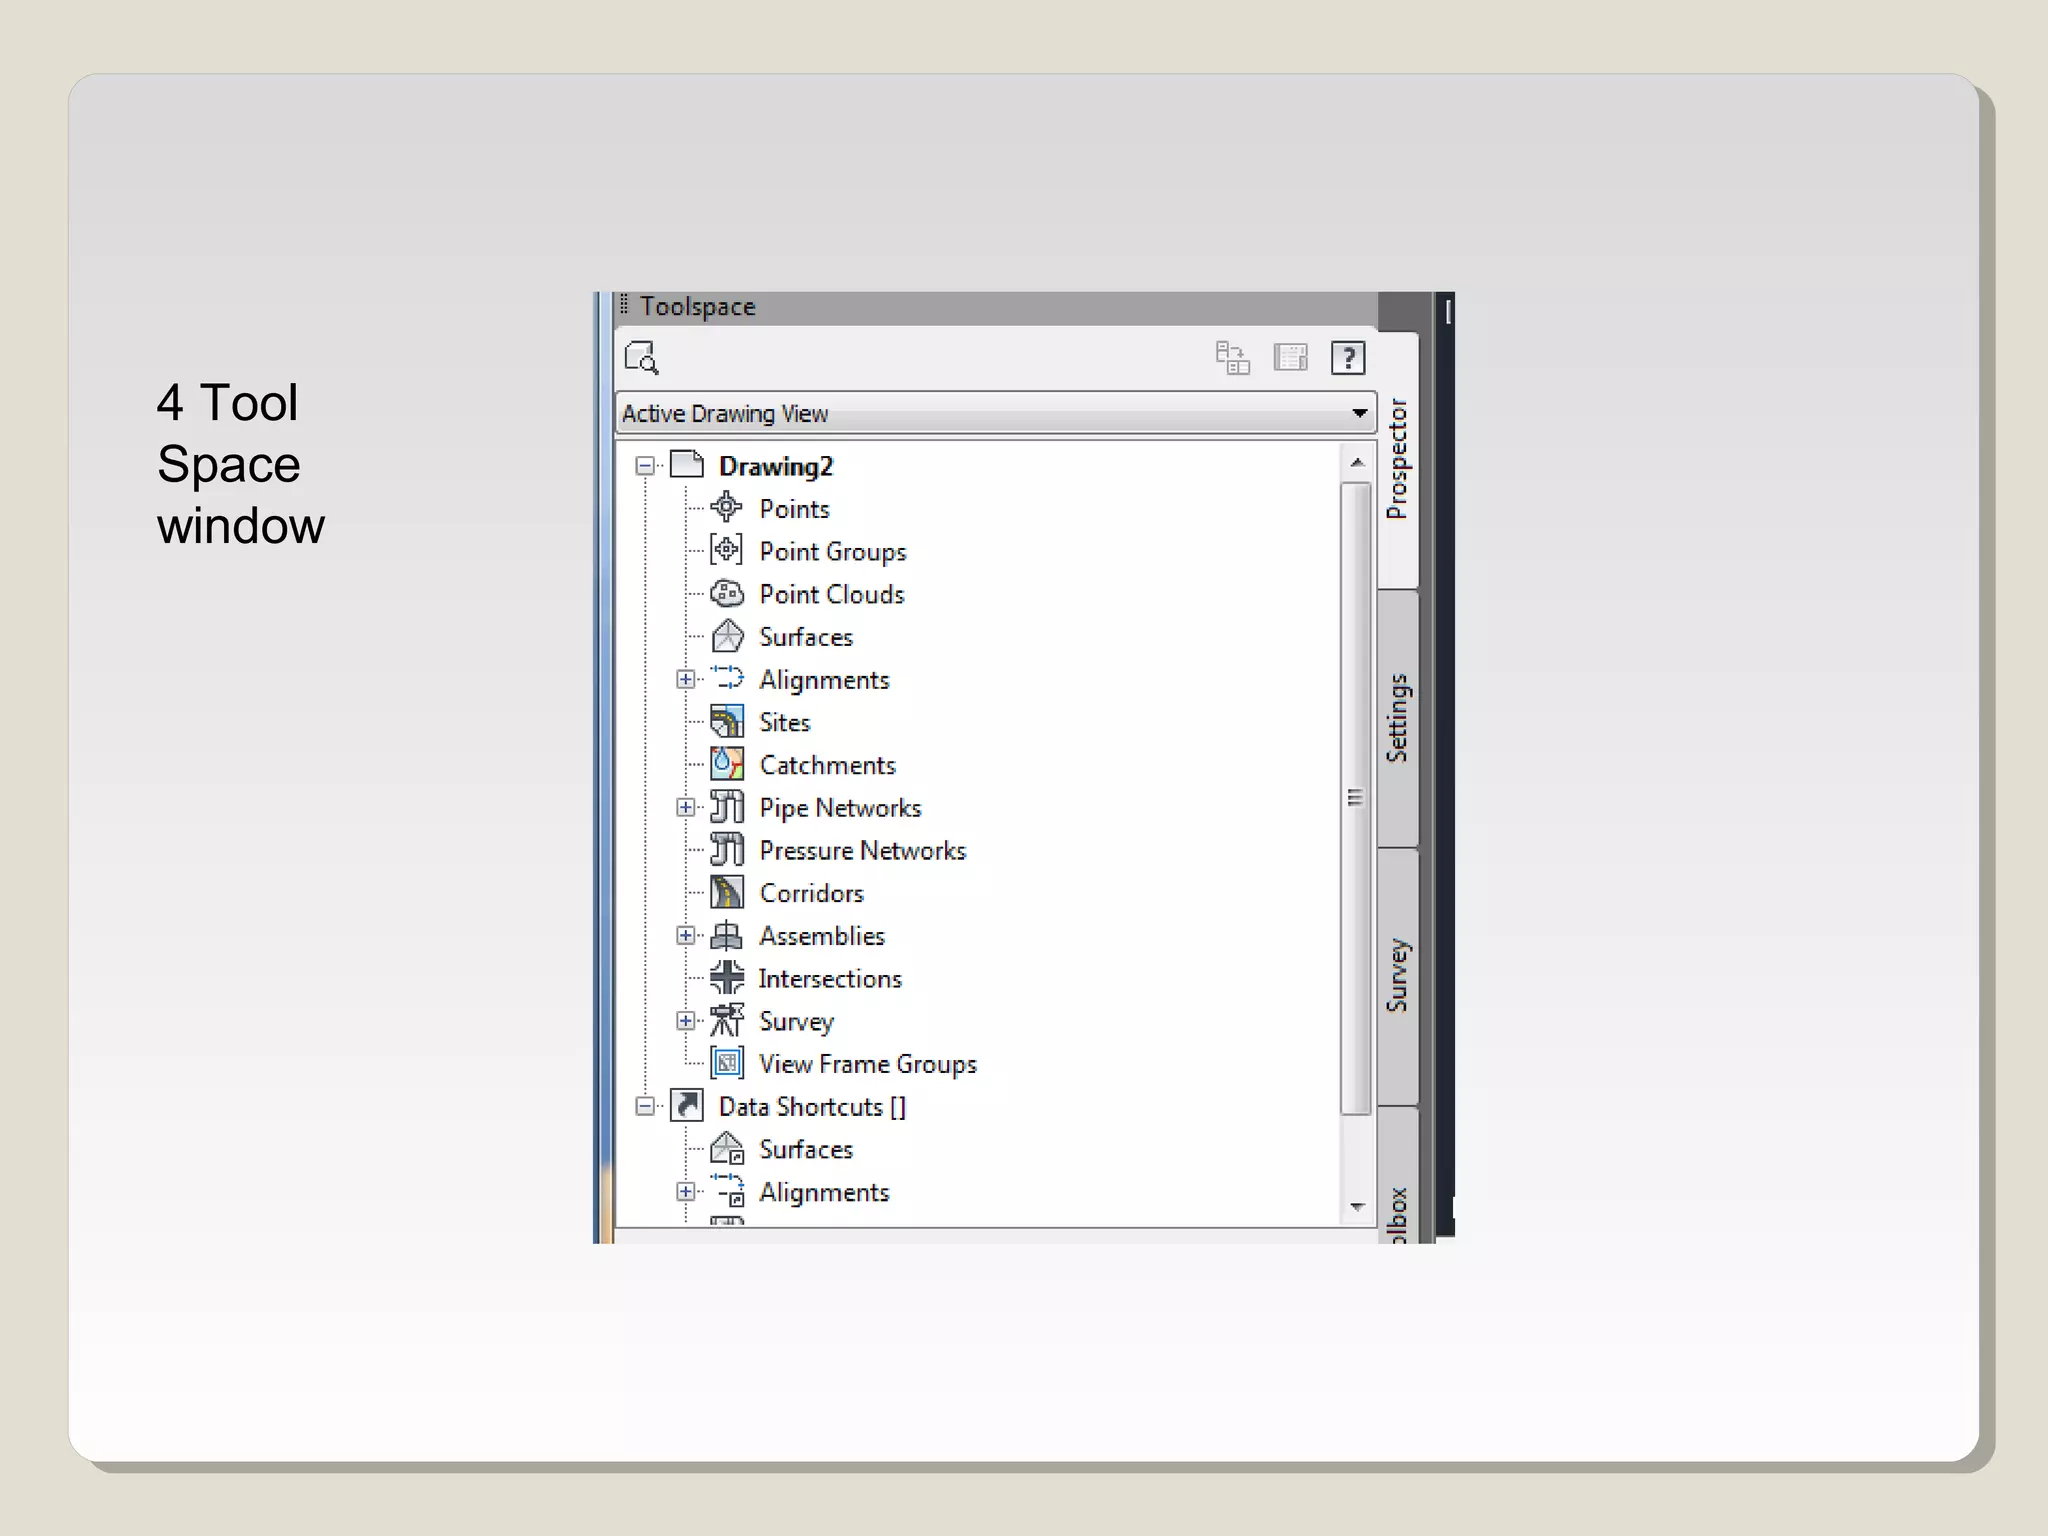Select the Points tree item
Viewport: 2048px width, 1536px height.
click(x=794, y=509)
